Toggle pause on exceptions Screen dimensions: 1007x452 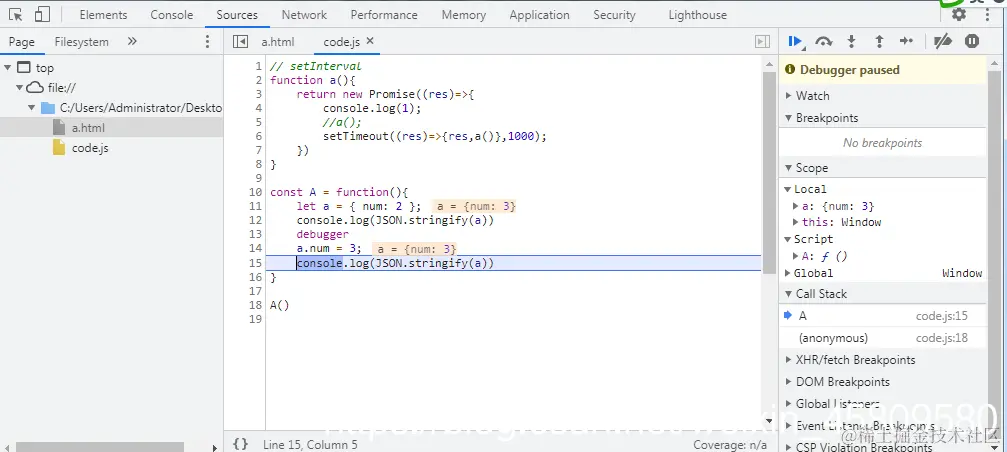point(972,41)
